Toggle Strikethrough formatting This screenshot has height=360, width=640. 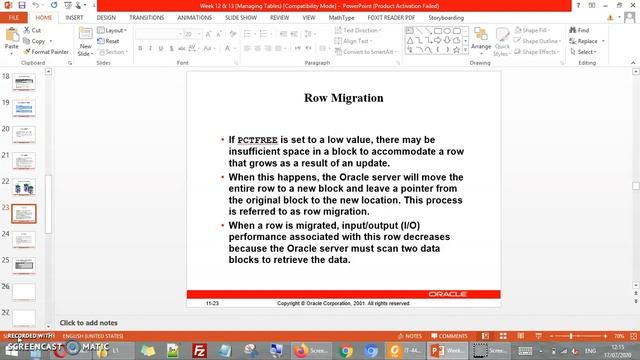click(x=182, y=49)
